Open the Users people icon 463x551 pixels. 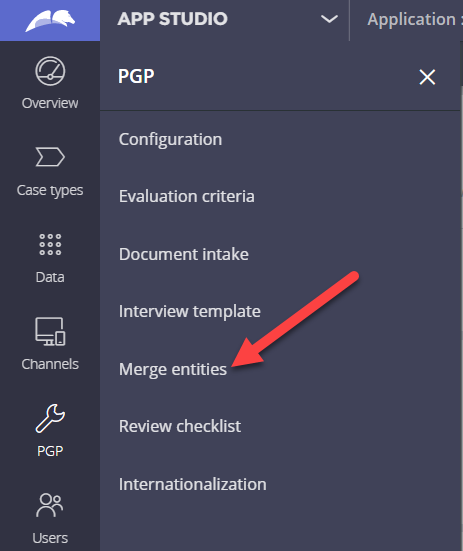[x=50, y=505]
